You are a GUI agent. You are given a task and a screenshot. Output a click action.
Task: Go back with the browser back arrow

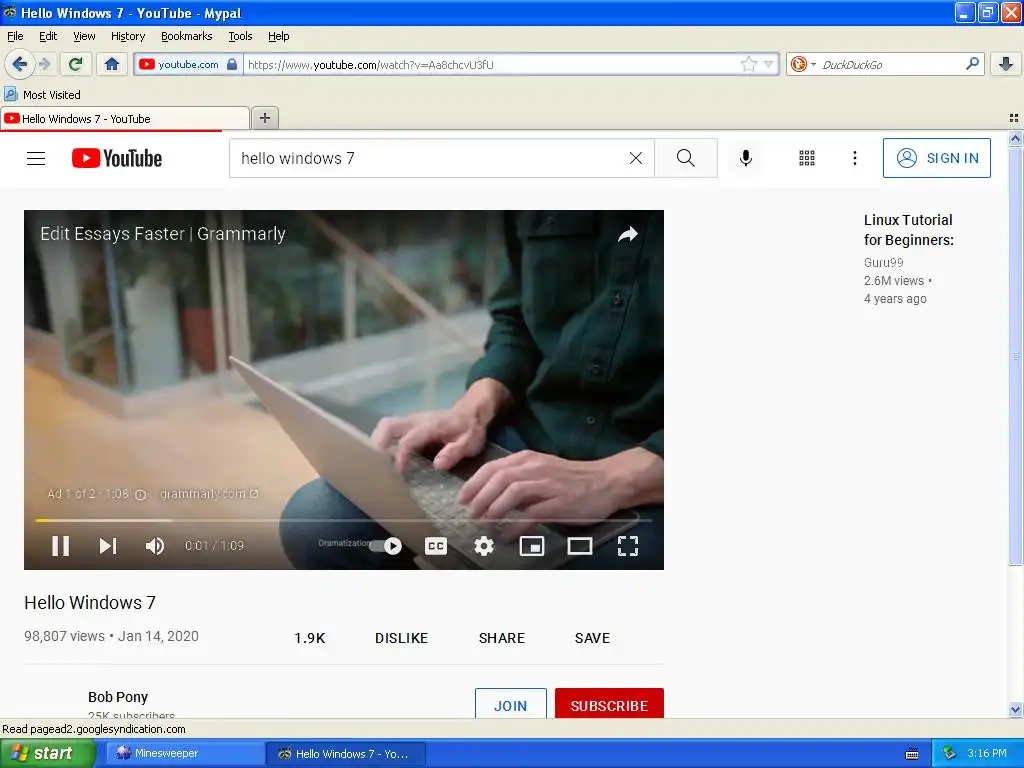(19, 64)
